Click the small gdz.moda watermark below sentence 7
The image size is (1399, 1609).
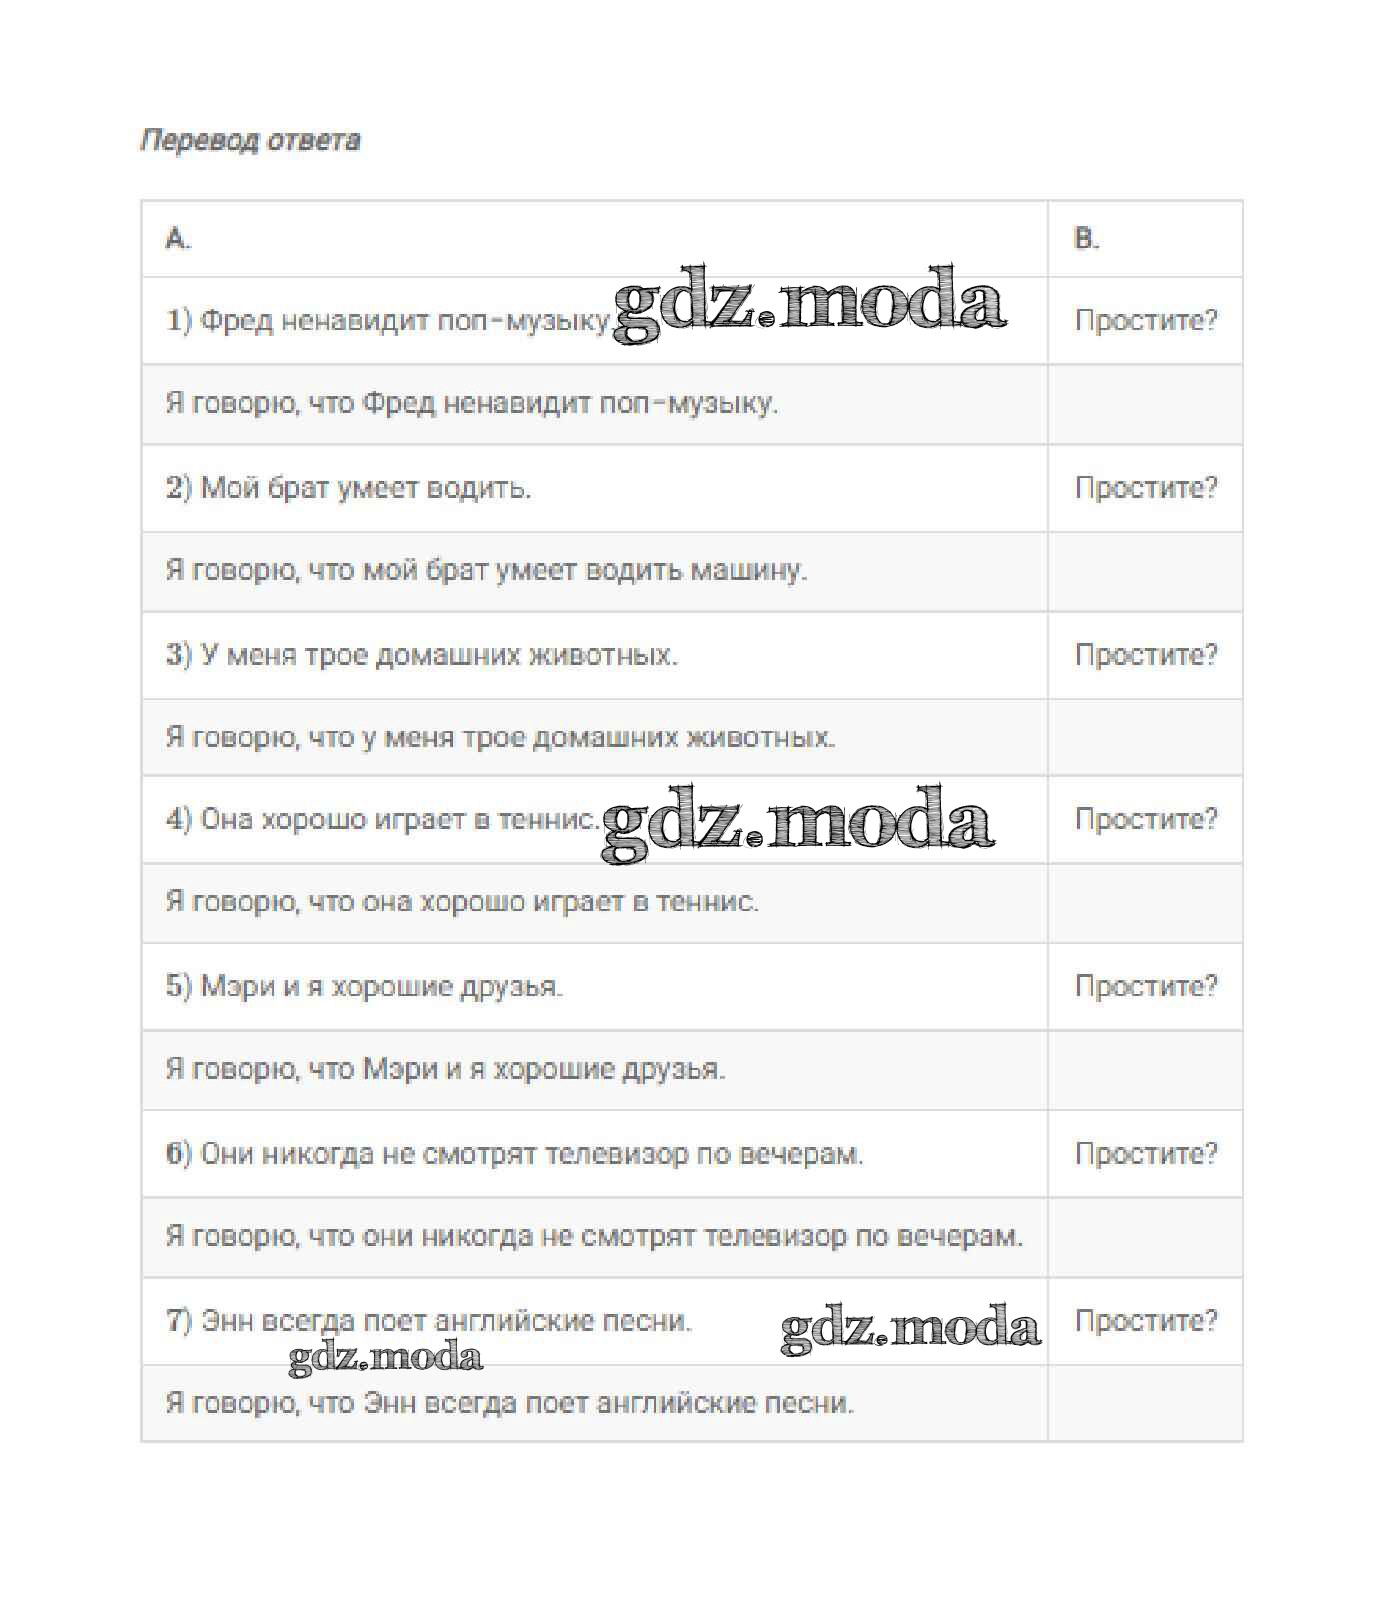click(x=385, y=1358)
